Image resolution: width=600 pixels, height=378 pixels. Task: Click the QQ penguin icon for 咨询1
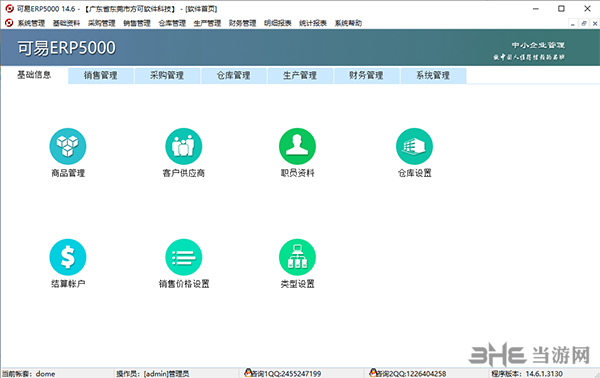[x=248, y=373]
